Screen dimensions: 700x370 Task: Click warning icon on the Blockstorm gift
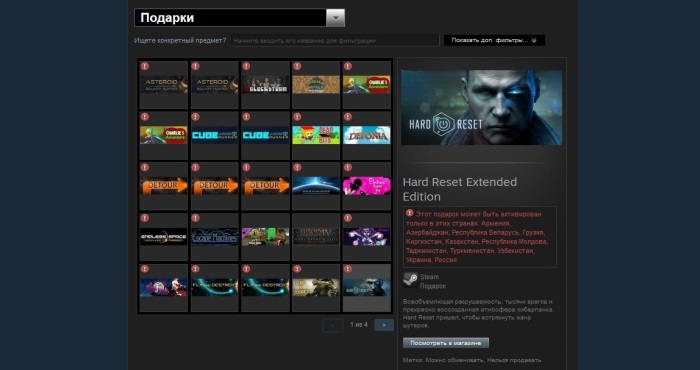(x=246, y=66)
